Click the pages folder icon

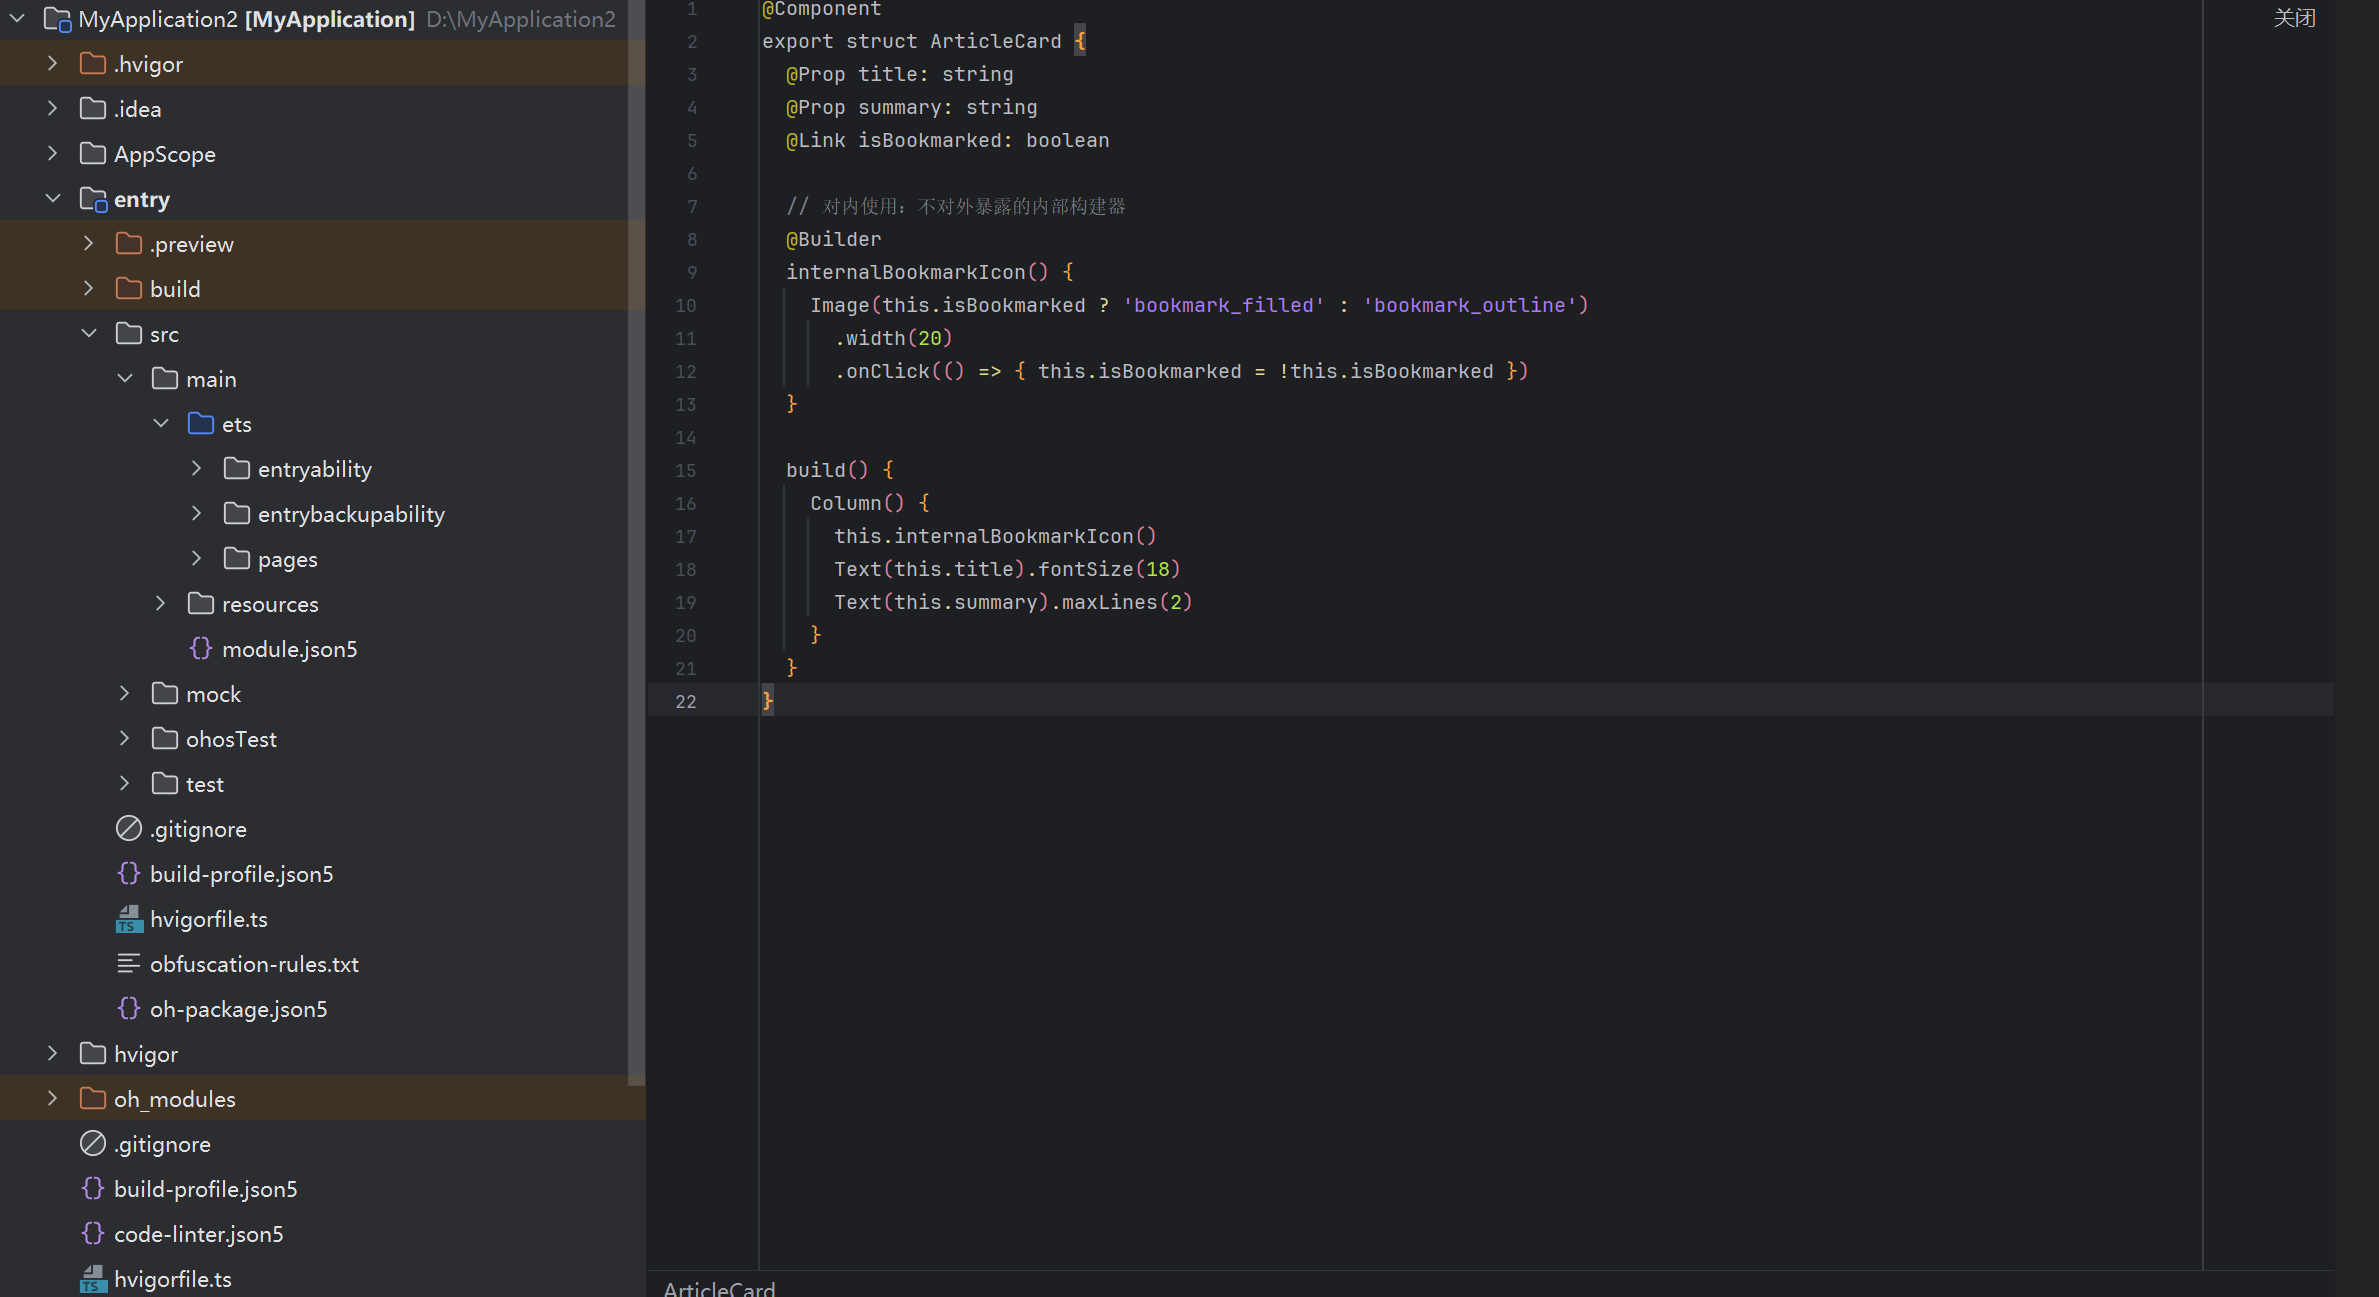pos(237,559)
